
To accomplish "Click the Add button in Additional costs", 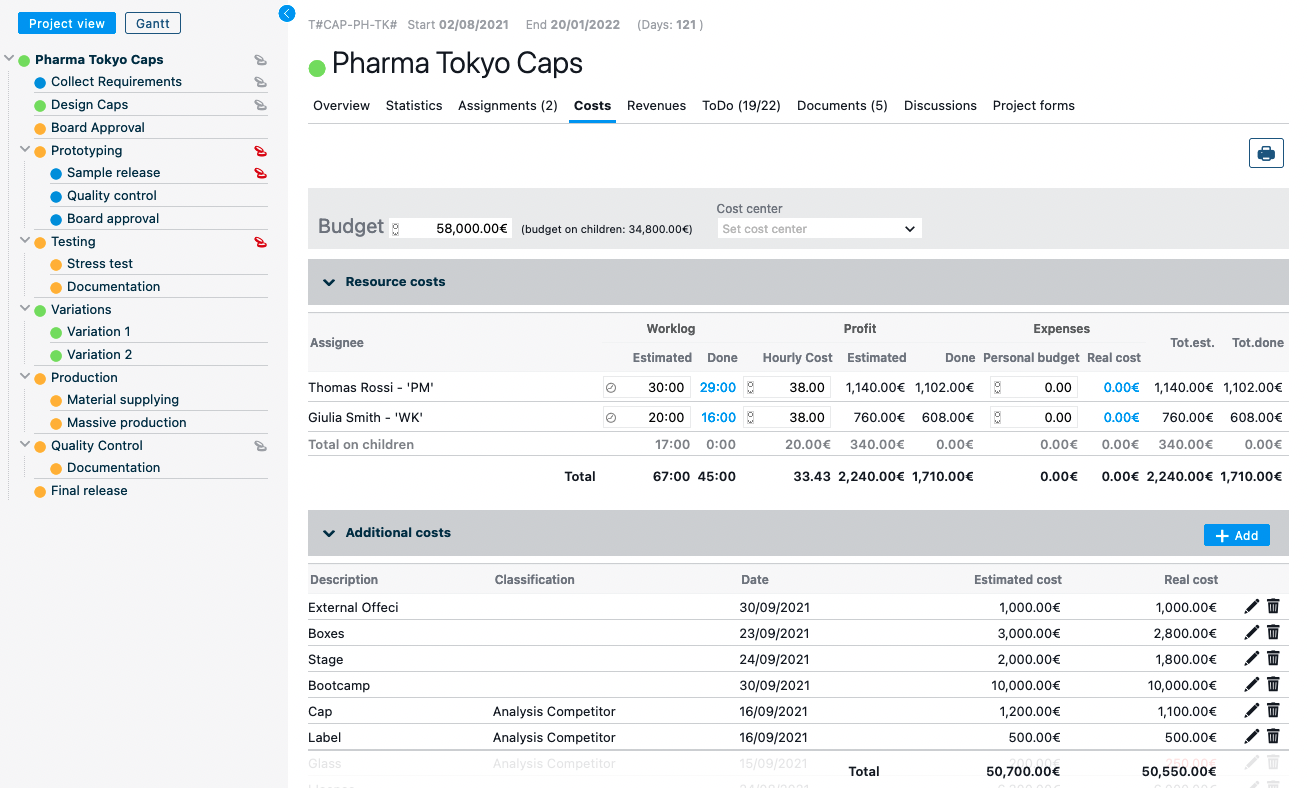I will click(1236, 536).
